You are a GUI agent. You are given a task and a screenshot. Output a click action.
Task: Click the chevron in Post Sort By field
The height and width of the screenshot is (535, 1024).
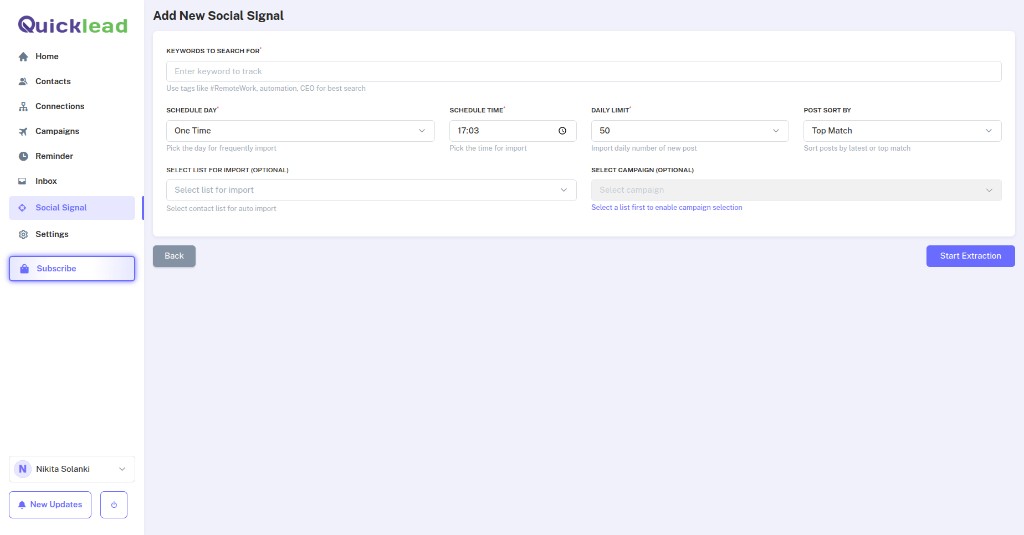pos(989,131)
